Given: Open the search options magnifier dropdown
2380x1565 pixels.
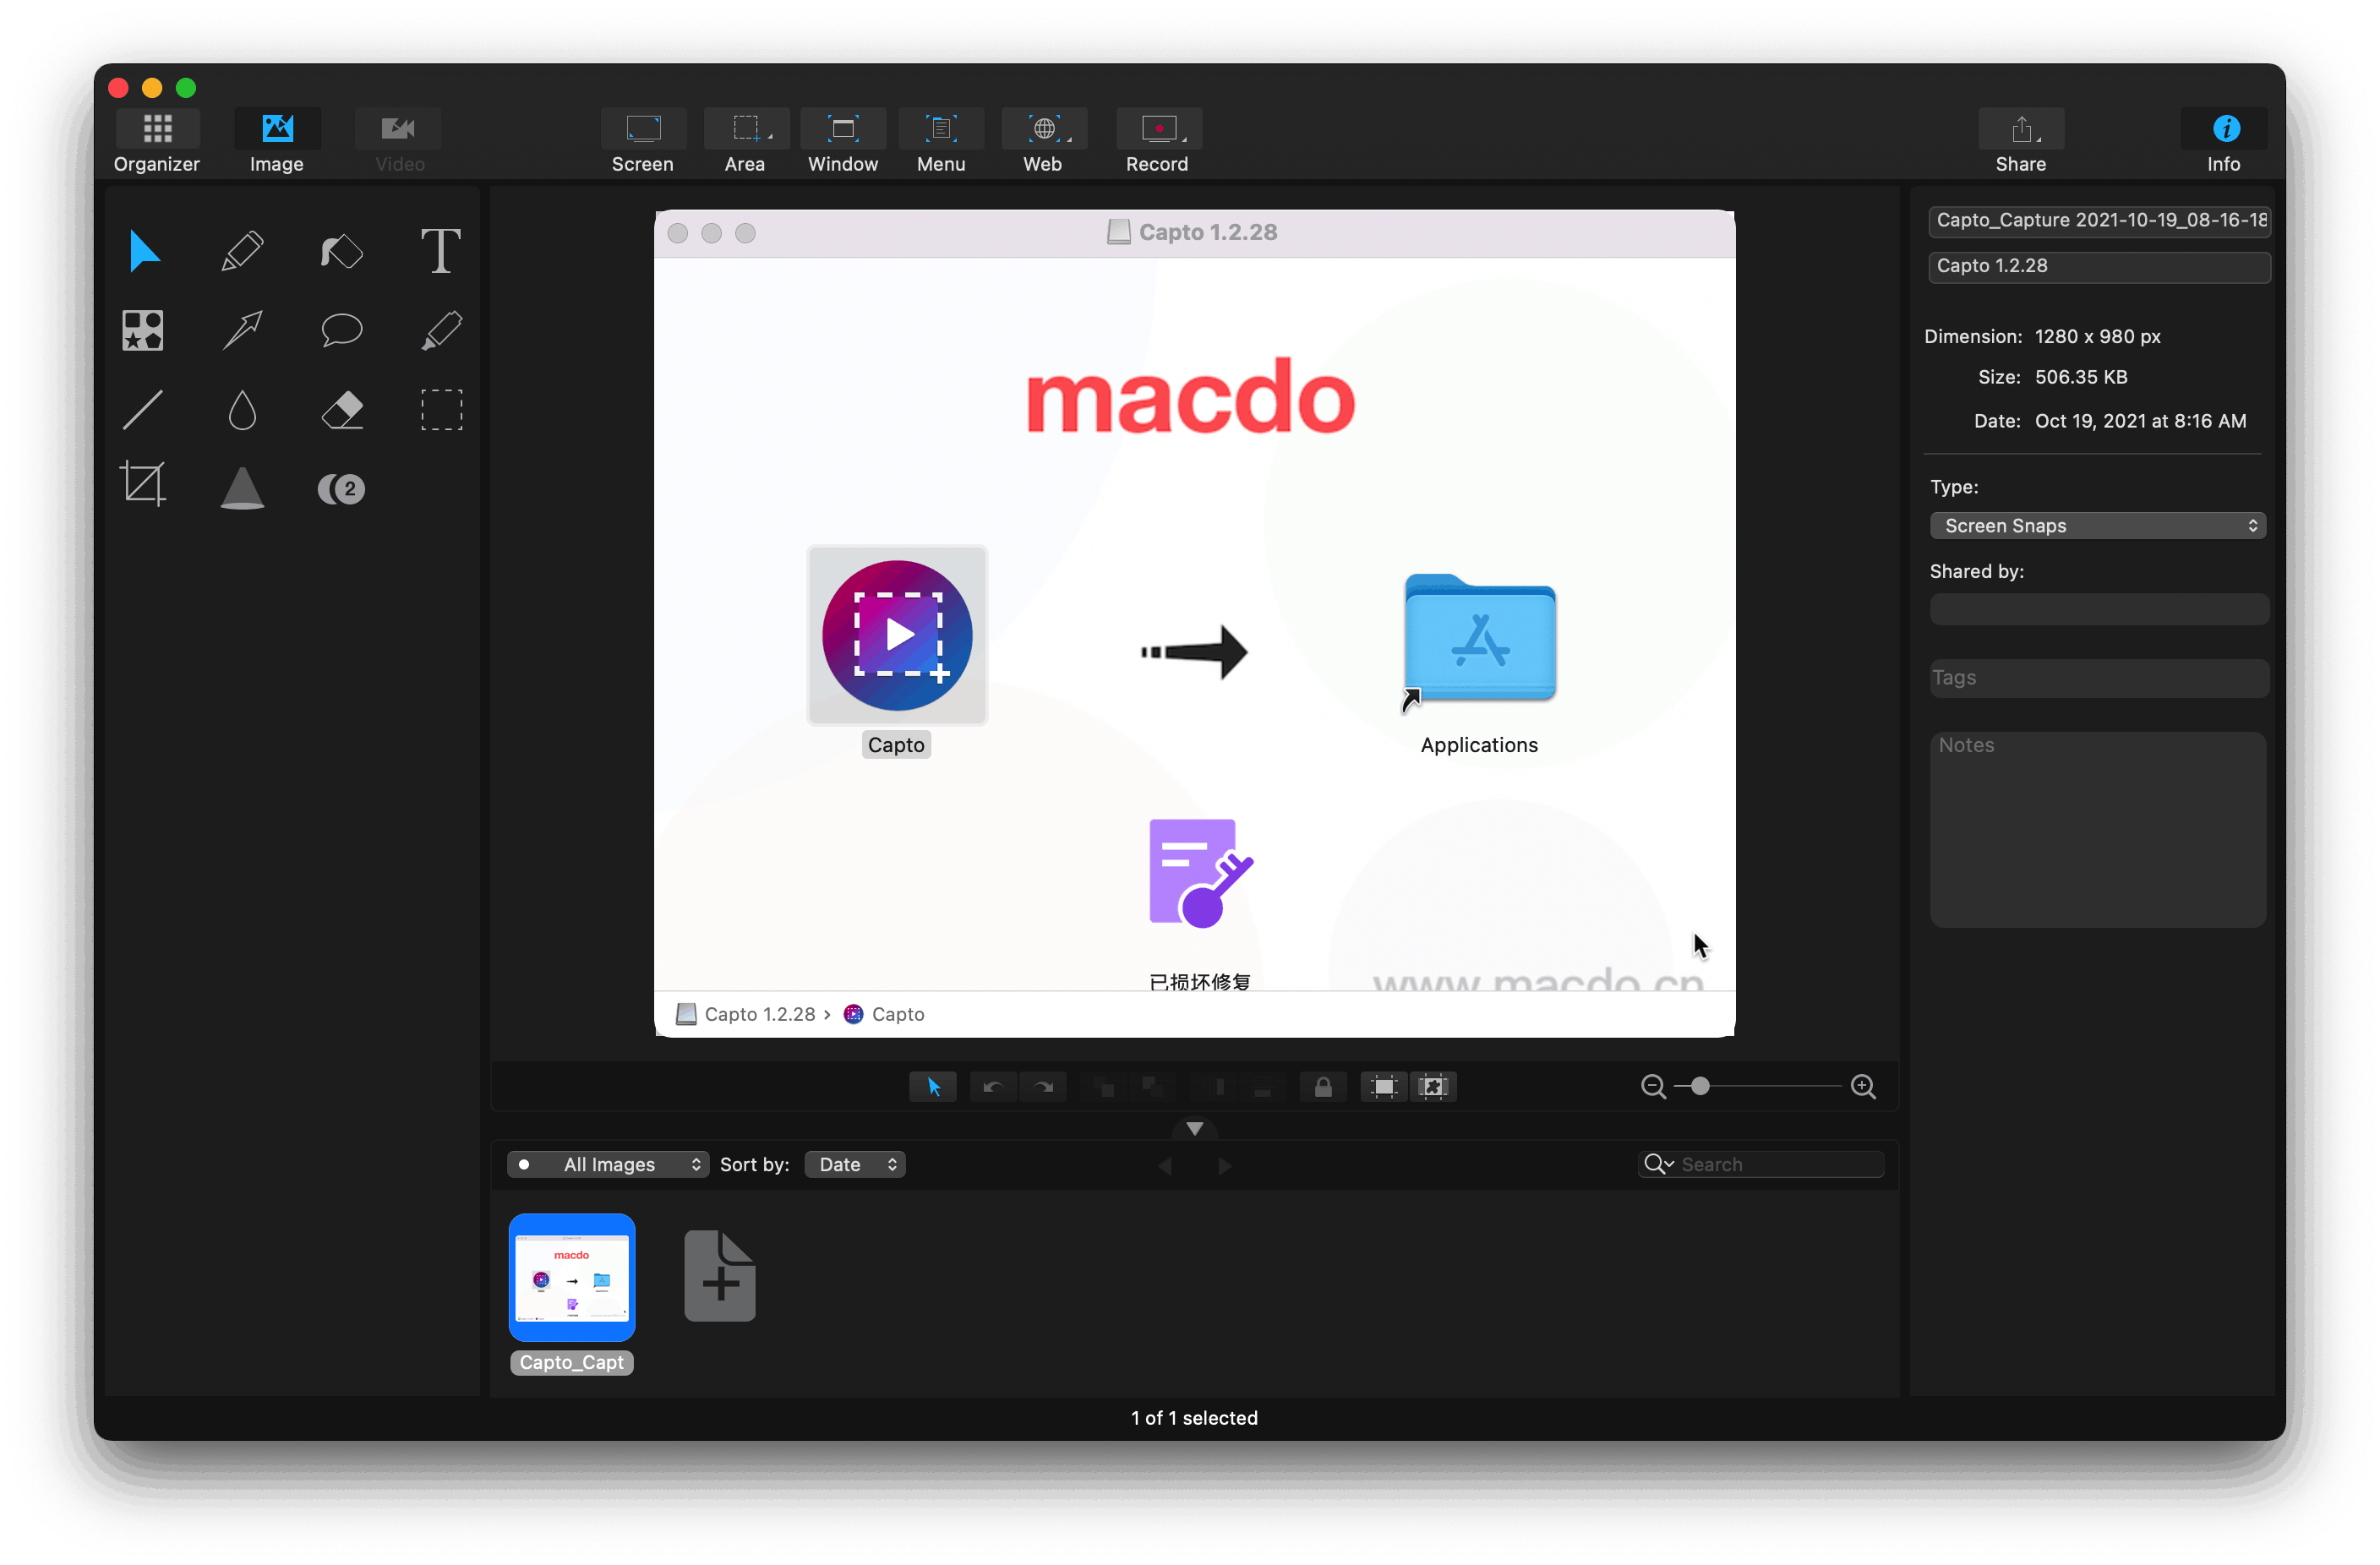Looking at the screenshot, I should (x=1659, y=1165).
